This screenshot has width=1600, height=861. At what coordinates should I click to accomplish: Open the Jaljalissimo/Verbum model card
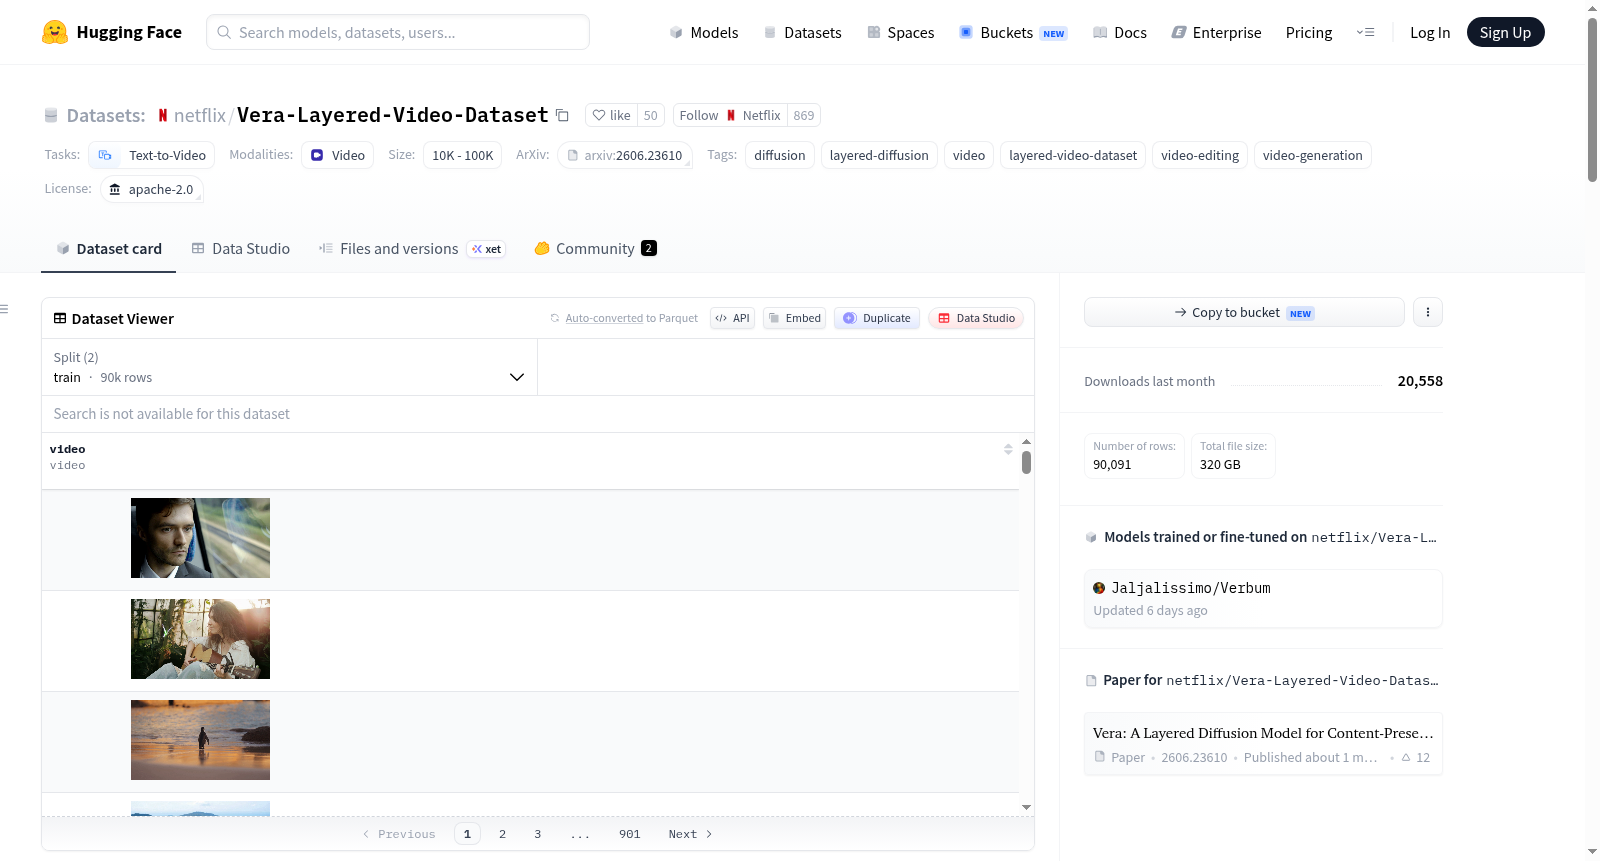[x=1263, y=598]
